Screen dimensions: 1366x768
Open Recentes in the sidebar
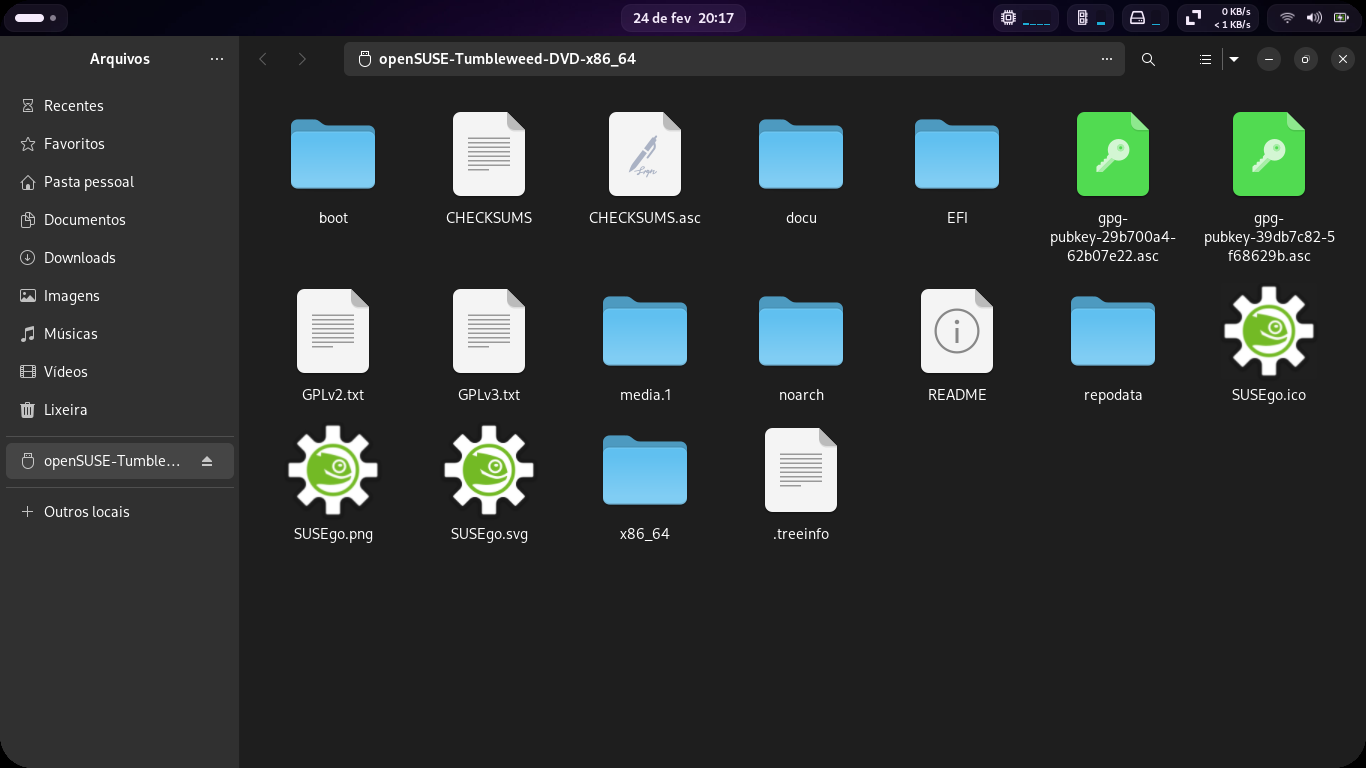pos(120,106)
